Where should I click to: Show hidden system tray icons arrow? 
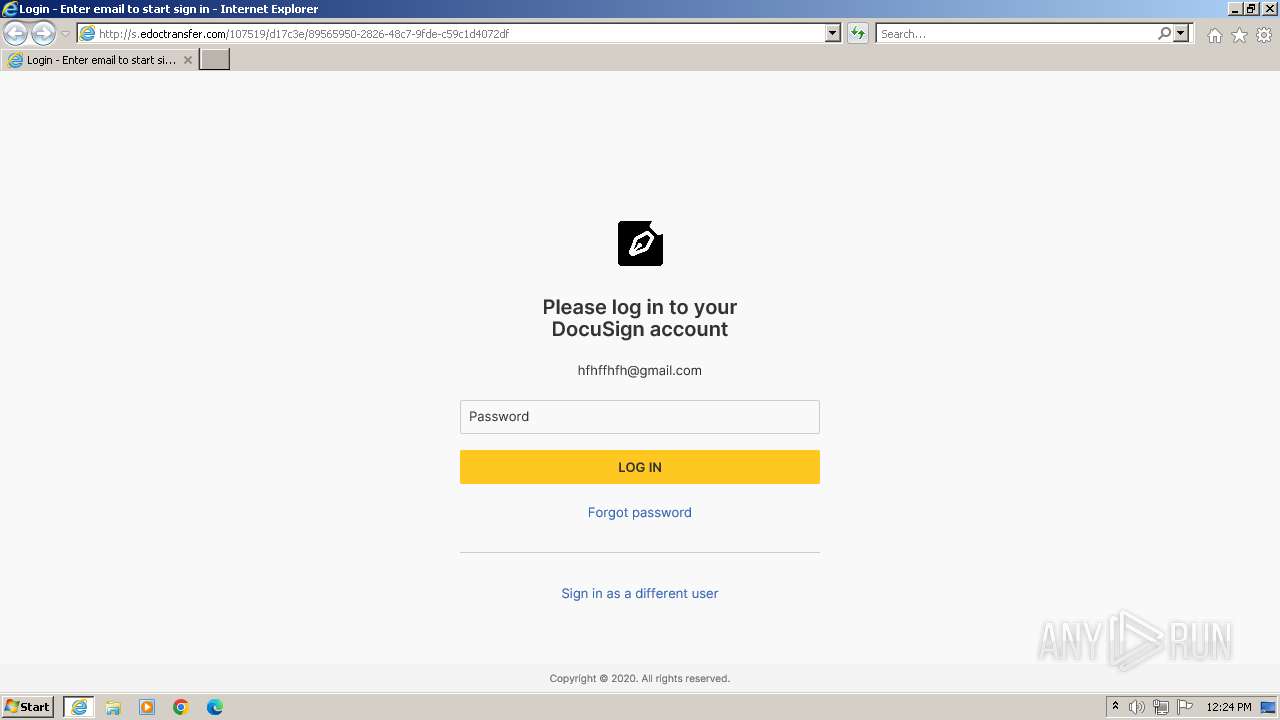click(x=1116, y=707)
